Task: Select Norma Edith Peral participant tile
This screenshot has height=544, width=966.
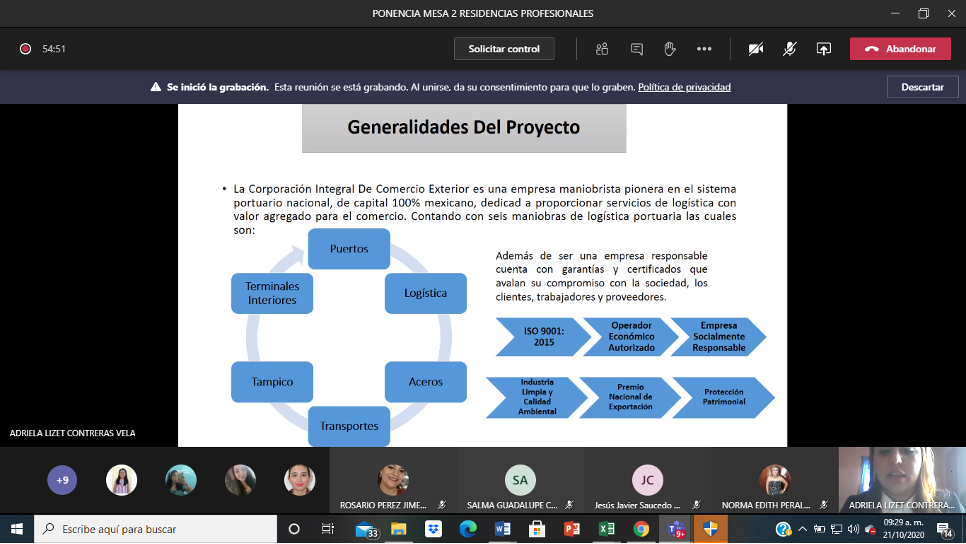Action: click(x=774, y=481)
